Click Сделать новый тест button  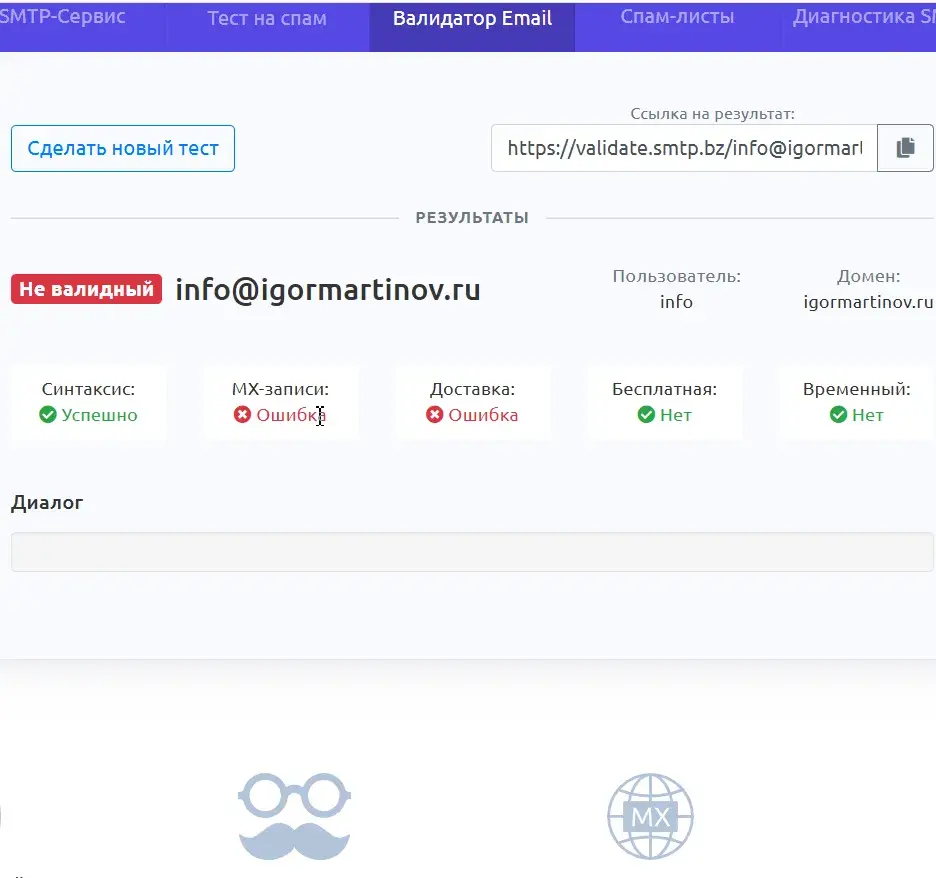(123, 149)
